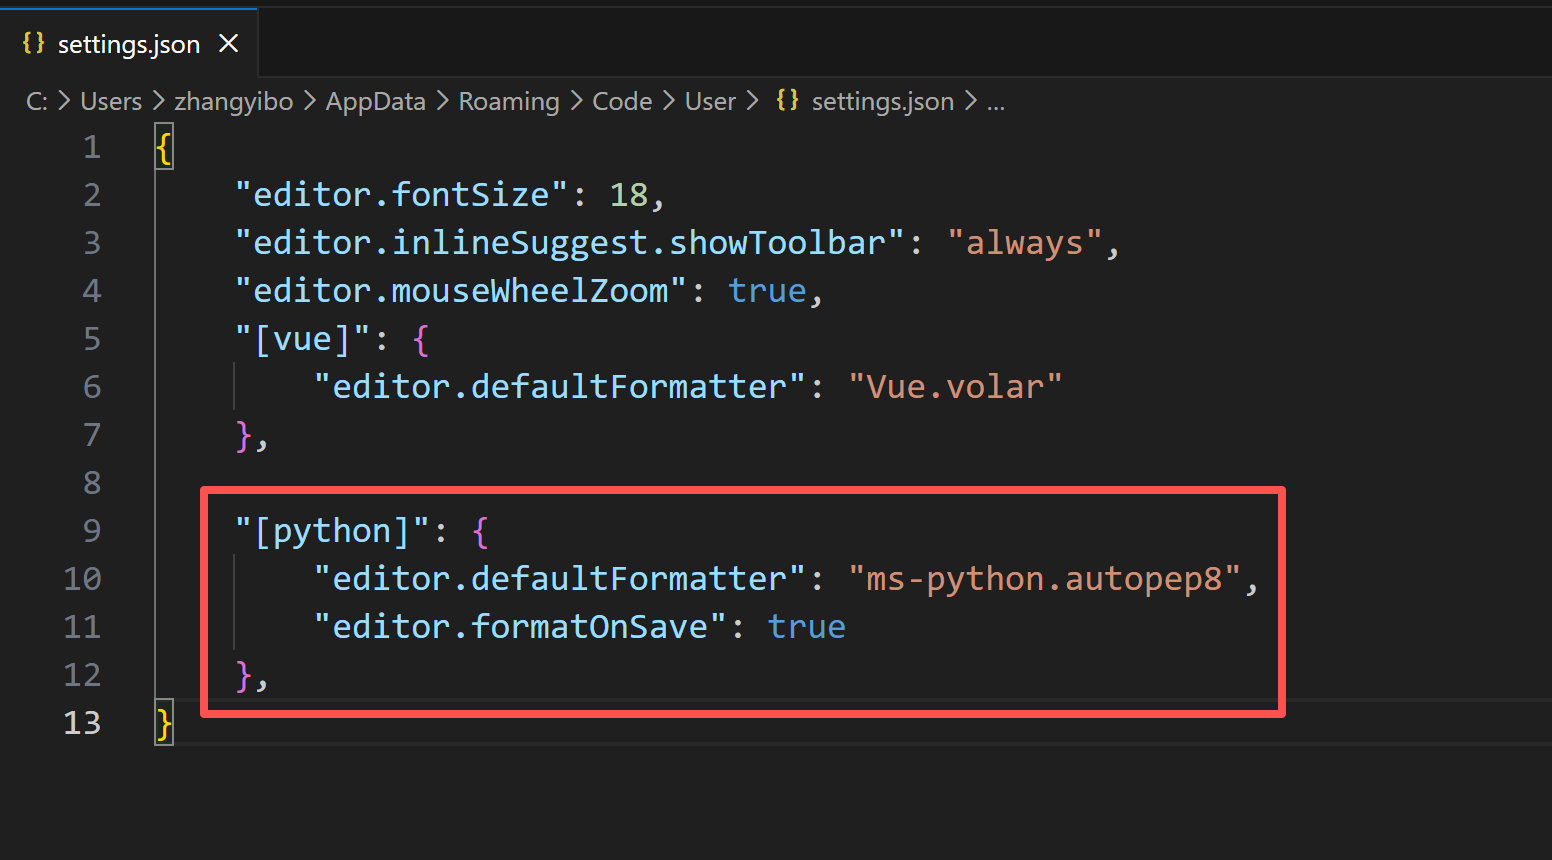Click the "always" showToolbar value
The width and height of the screenshot is (1552, 860).
click(x=1024, y=243)
